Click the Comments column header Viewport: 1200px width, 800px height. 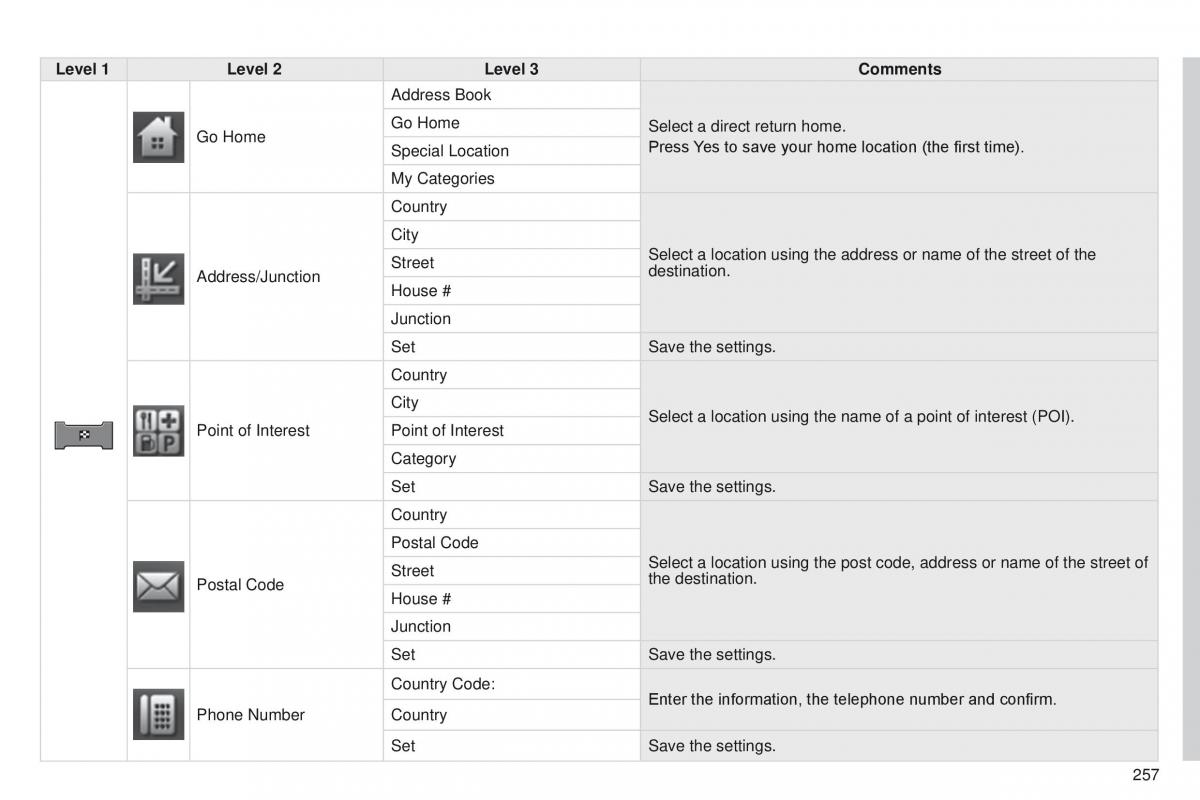coord(899,69)
